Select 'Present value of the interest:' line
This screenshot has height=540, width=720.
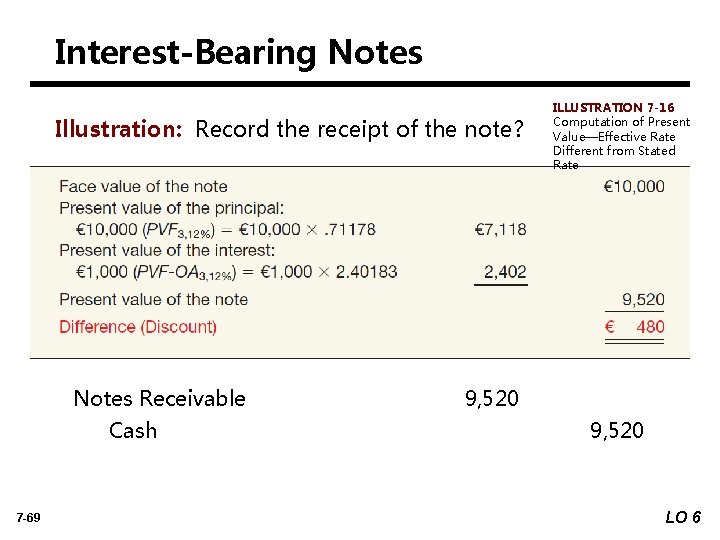click(x=166, y=251)
